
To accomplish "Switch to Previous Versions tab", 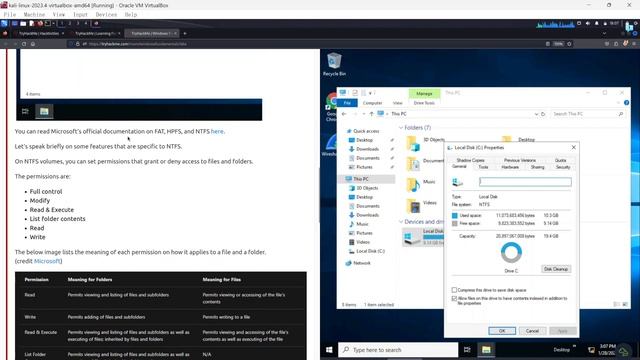I will 520,160.
